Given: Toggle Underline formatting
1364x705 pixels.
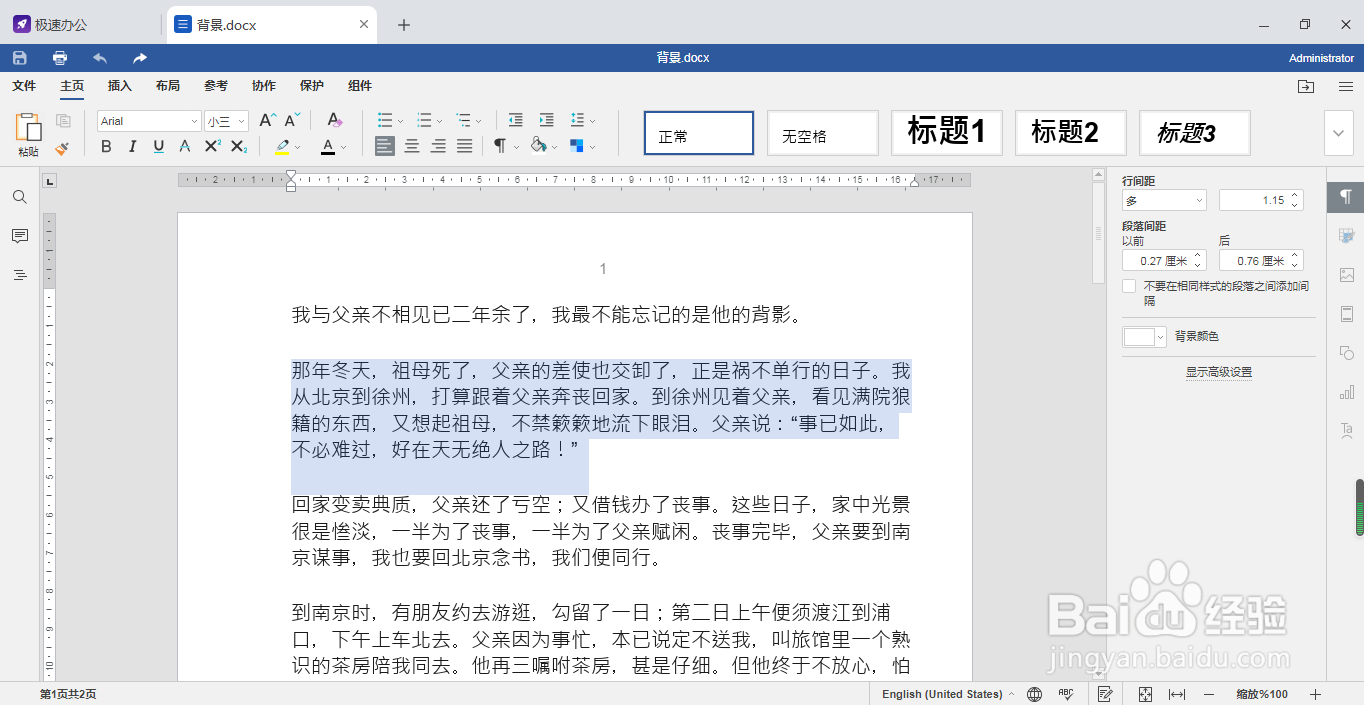Looking at the screenshot, I should pos(159,147).
